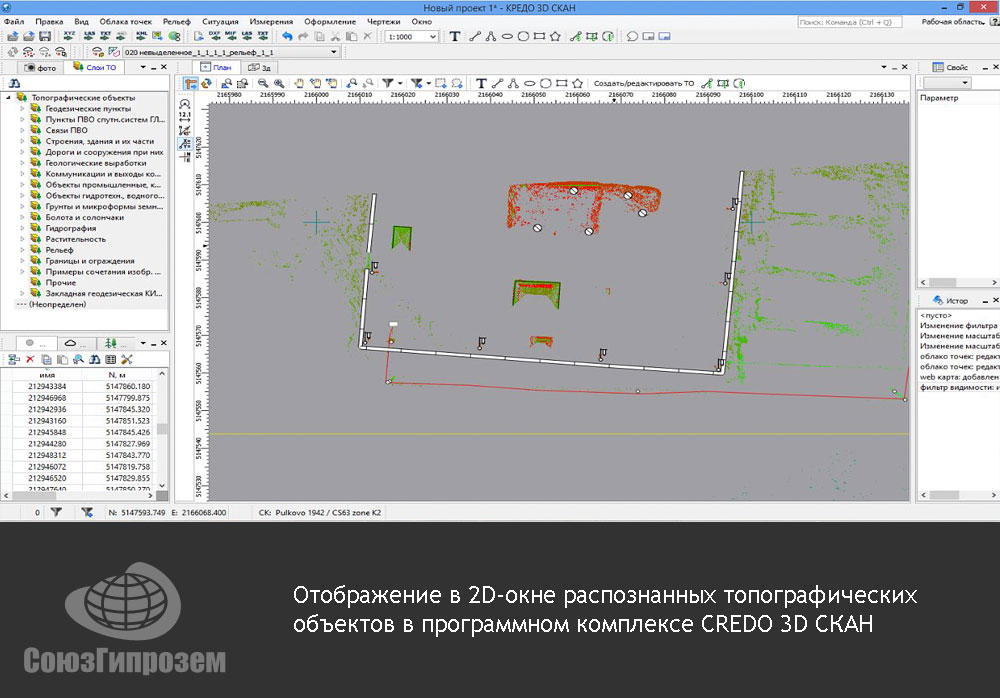
Task: Click the hand pan tool in the plan toolbar
Action: click(x=298, y=84)
